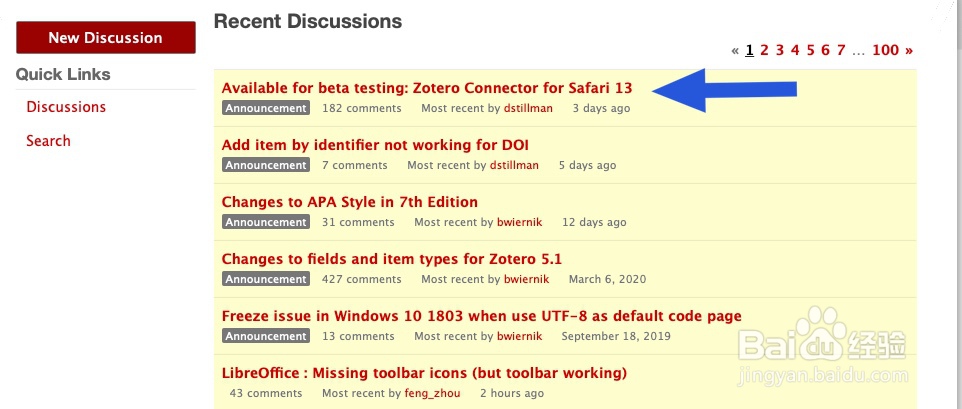
Task: Open Changes to APA Style 7th Edition
Action: [x=350, y=202]
